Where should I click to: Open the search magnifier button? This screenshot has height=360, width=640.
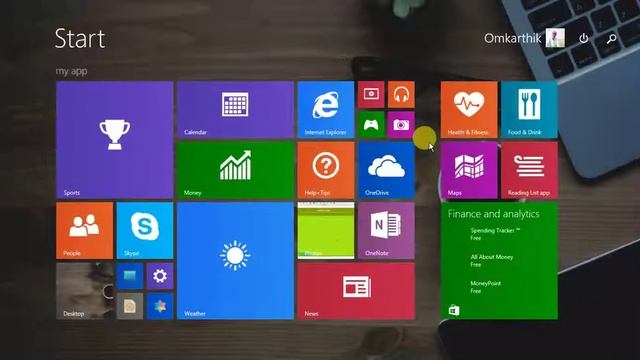(611, 39)
